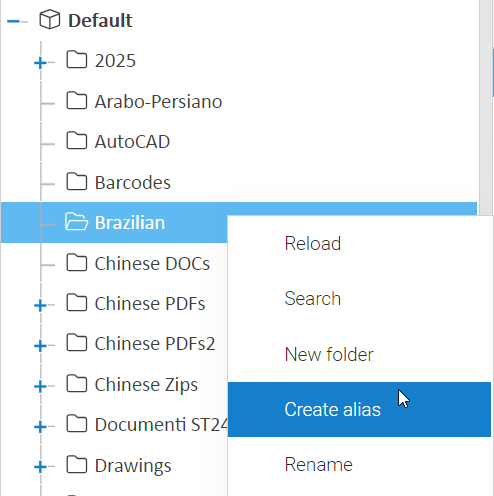The image size is (494, 496).
Task: Expand the 2025 folder
Action: 40,62
